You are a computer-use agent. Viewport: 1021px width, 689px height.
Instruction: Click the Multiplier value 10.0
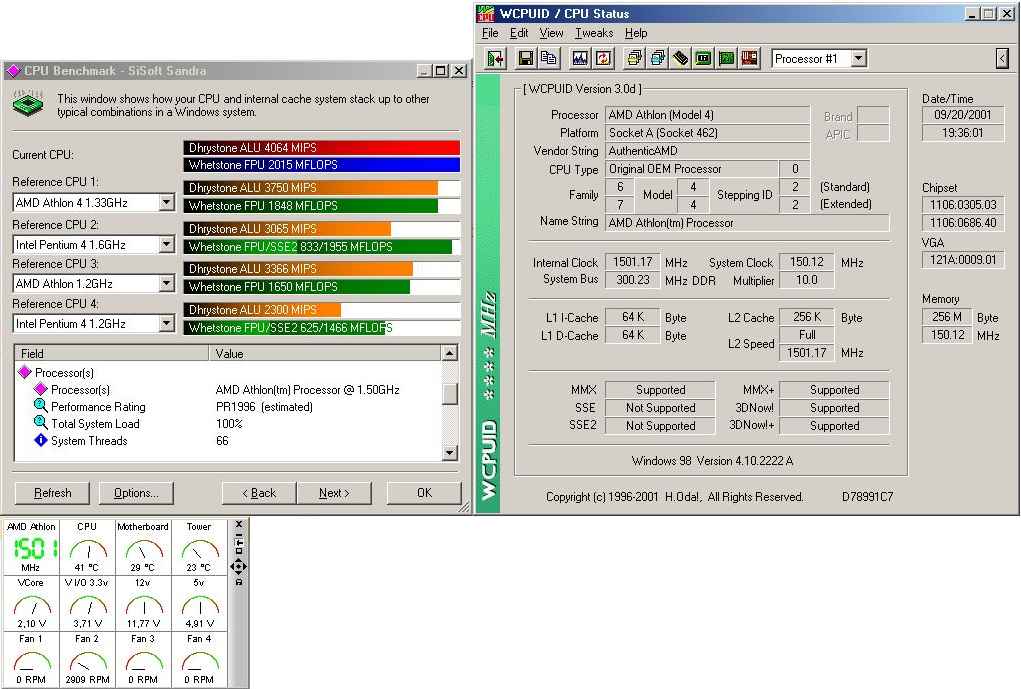tap(806, 280)
